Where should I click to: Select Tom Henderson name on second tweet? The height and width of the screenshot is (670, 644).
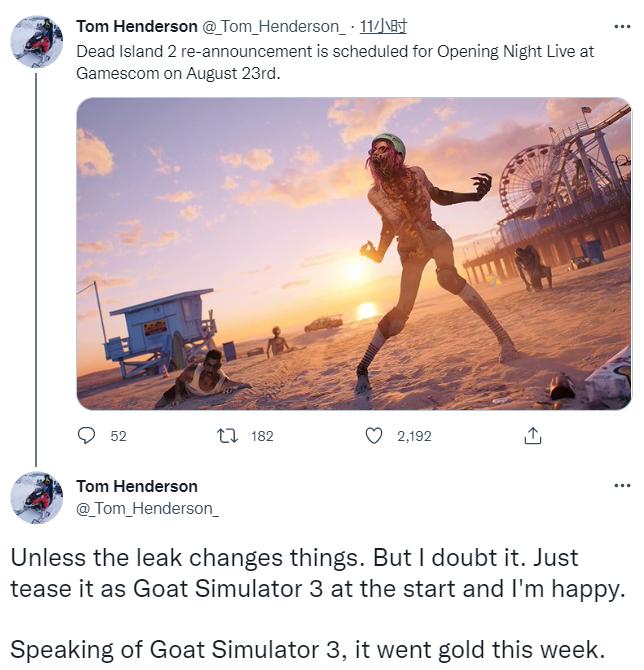click(137, 486)
